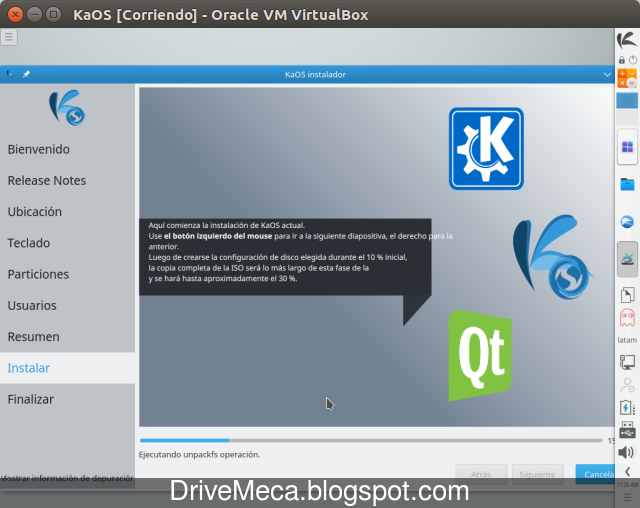The width and height of the screenshot is (640, 508).
Task: Switch to the first virtual desktop in pager
Action: click(x=627, y=100)
